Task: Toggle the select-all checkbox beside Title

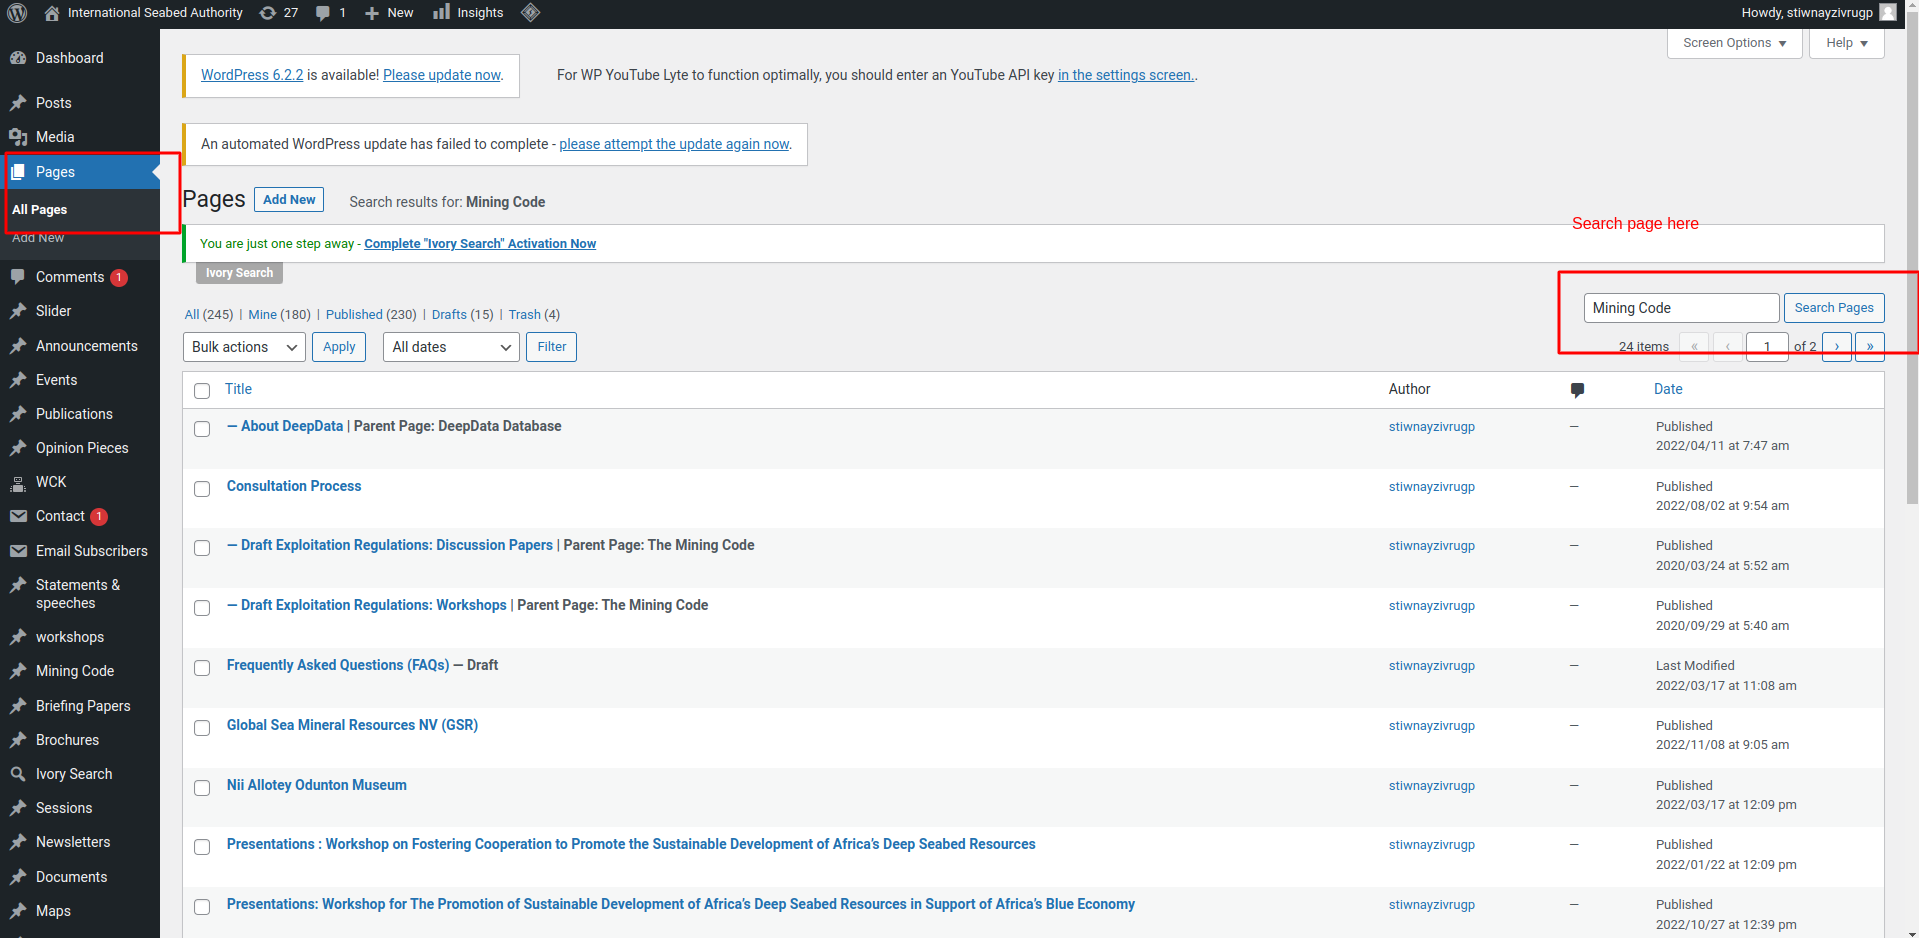Action: tap(202, 391)
